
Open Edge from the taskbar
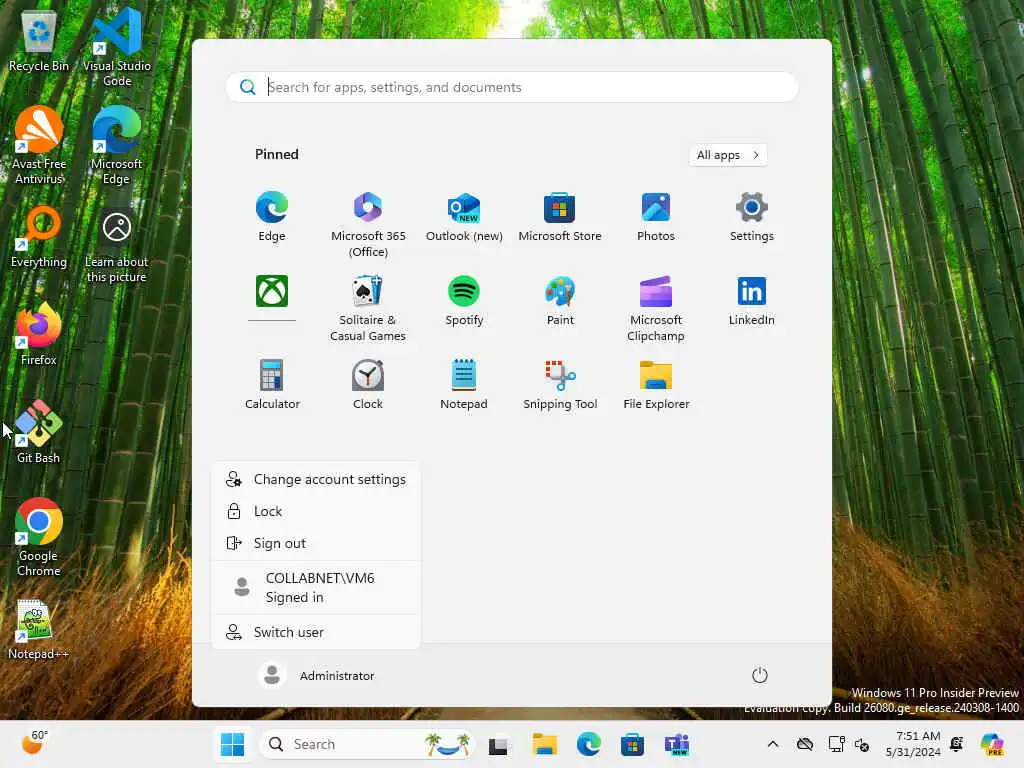588,744
